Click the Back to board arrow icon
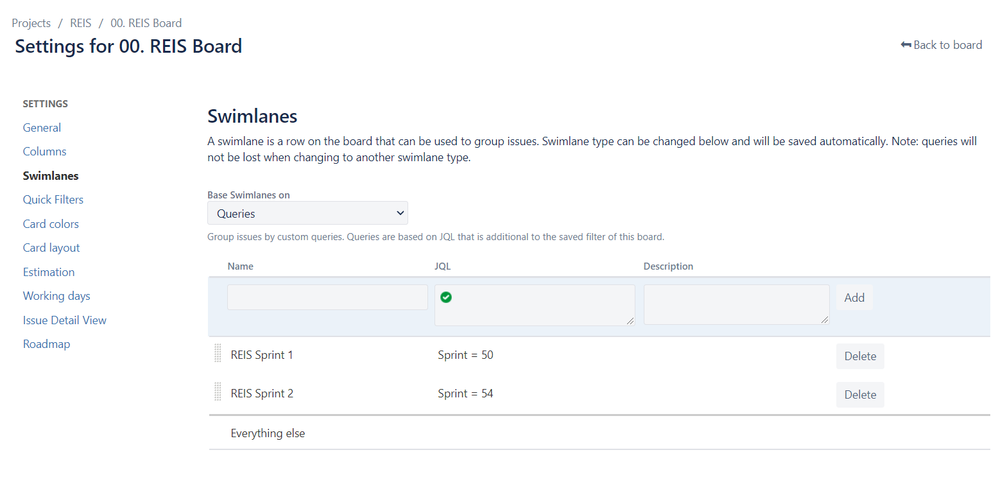998x504 pixels. [x=906, y=45]
